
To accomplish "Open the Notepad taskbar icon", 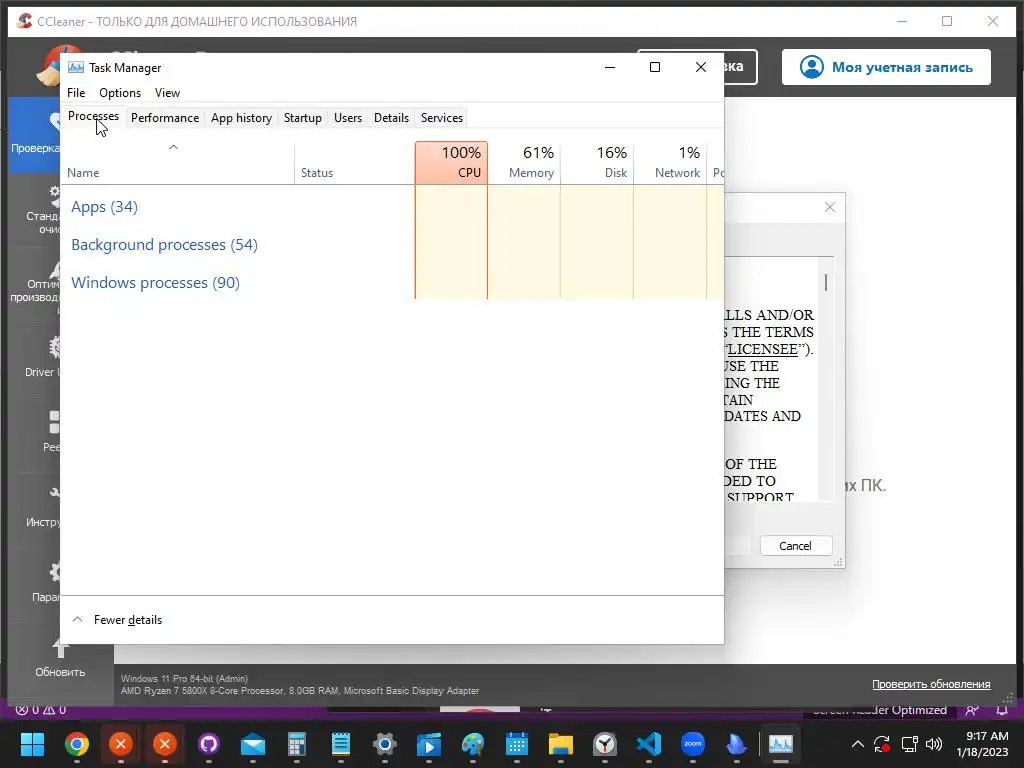I will point(341,744).
